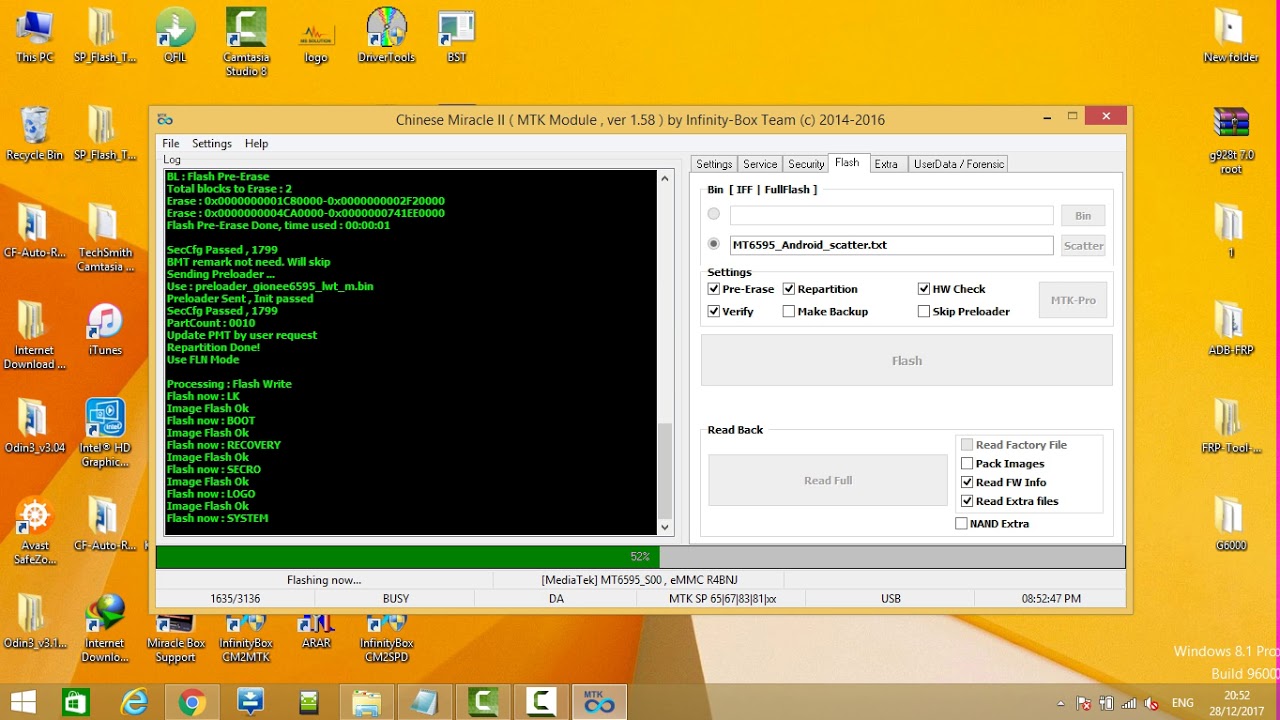Click the ENG input language indicator
Screen dimensions: 1280x720
point(1183,704)
